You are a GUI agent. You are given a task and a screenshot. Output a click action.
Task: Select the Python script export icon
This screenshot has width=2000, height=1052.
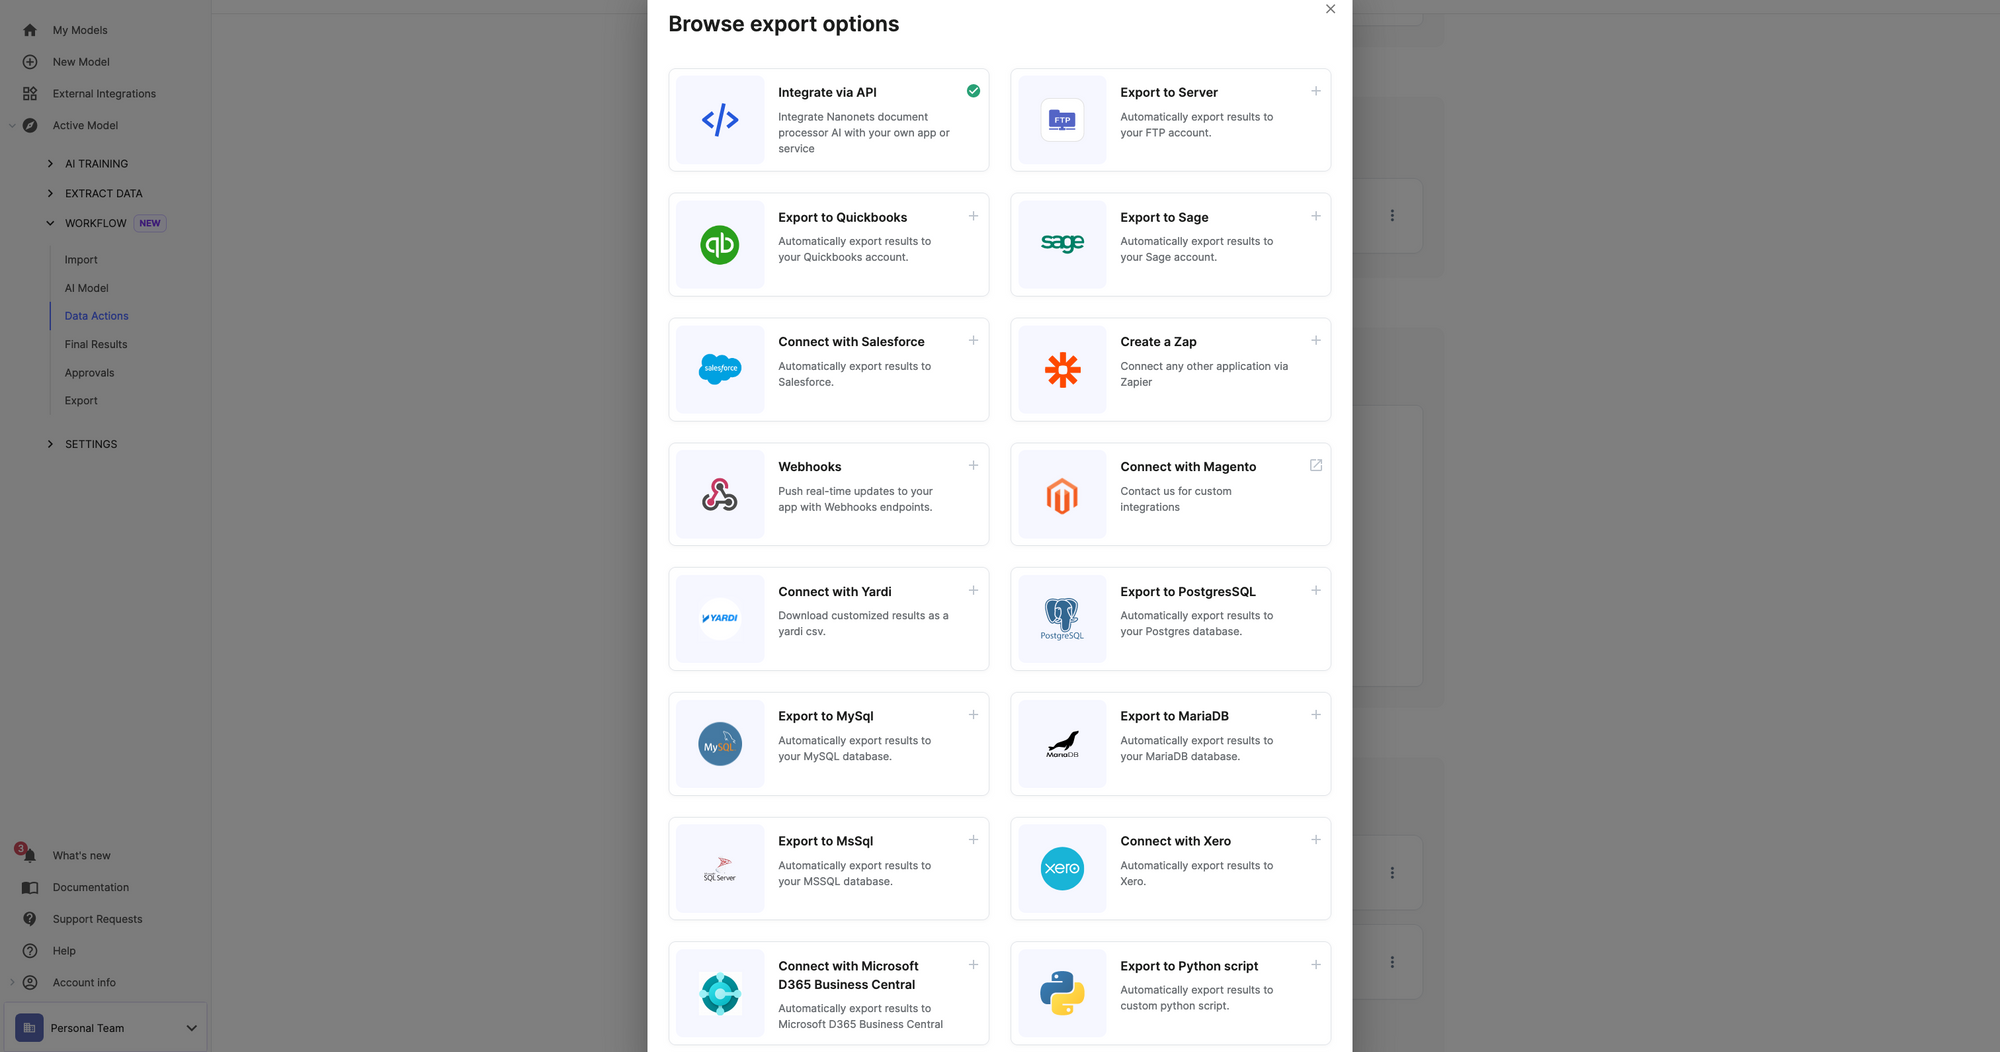click(x=1061, y=993)
